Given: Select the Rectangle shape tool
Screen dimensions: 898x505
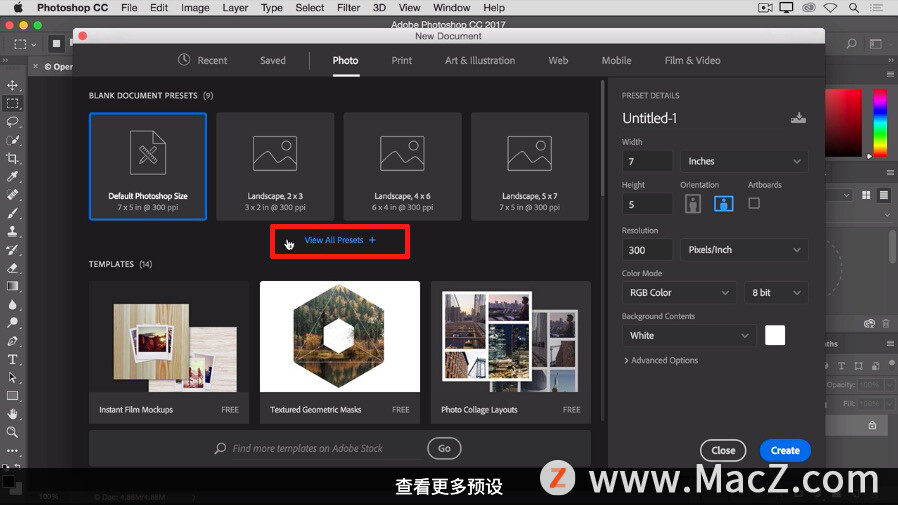Looking at the screenshot, I should [x=12, y=396].
